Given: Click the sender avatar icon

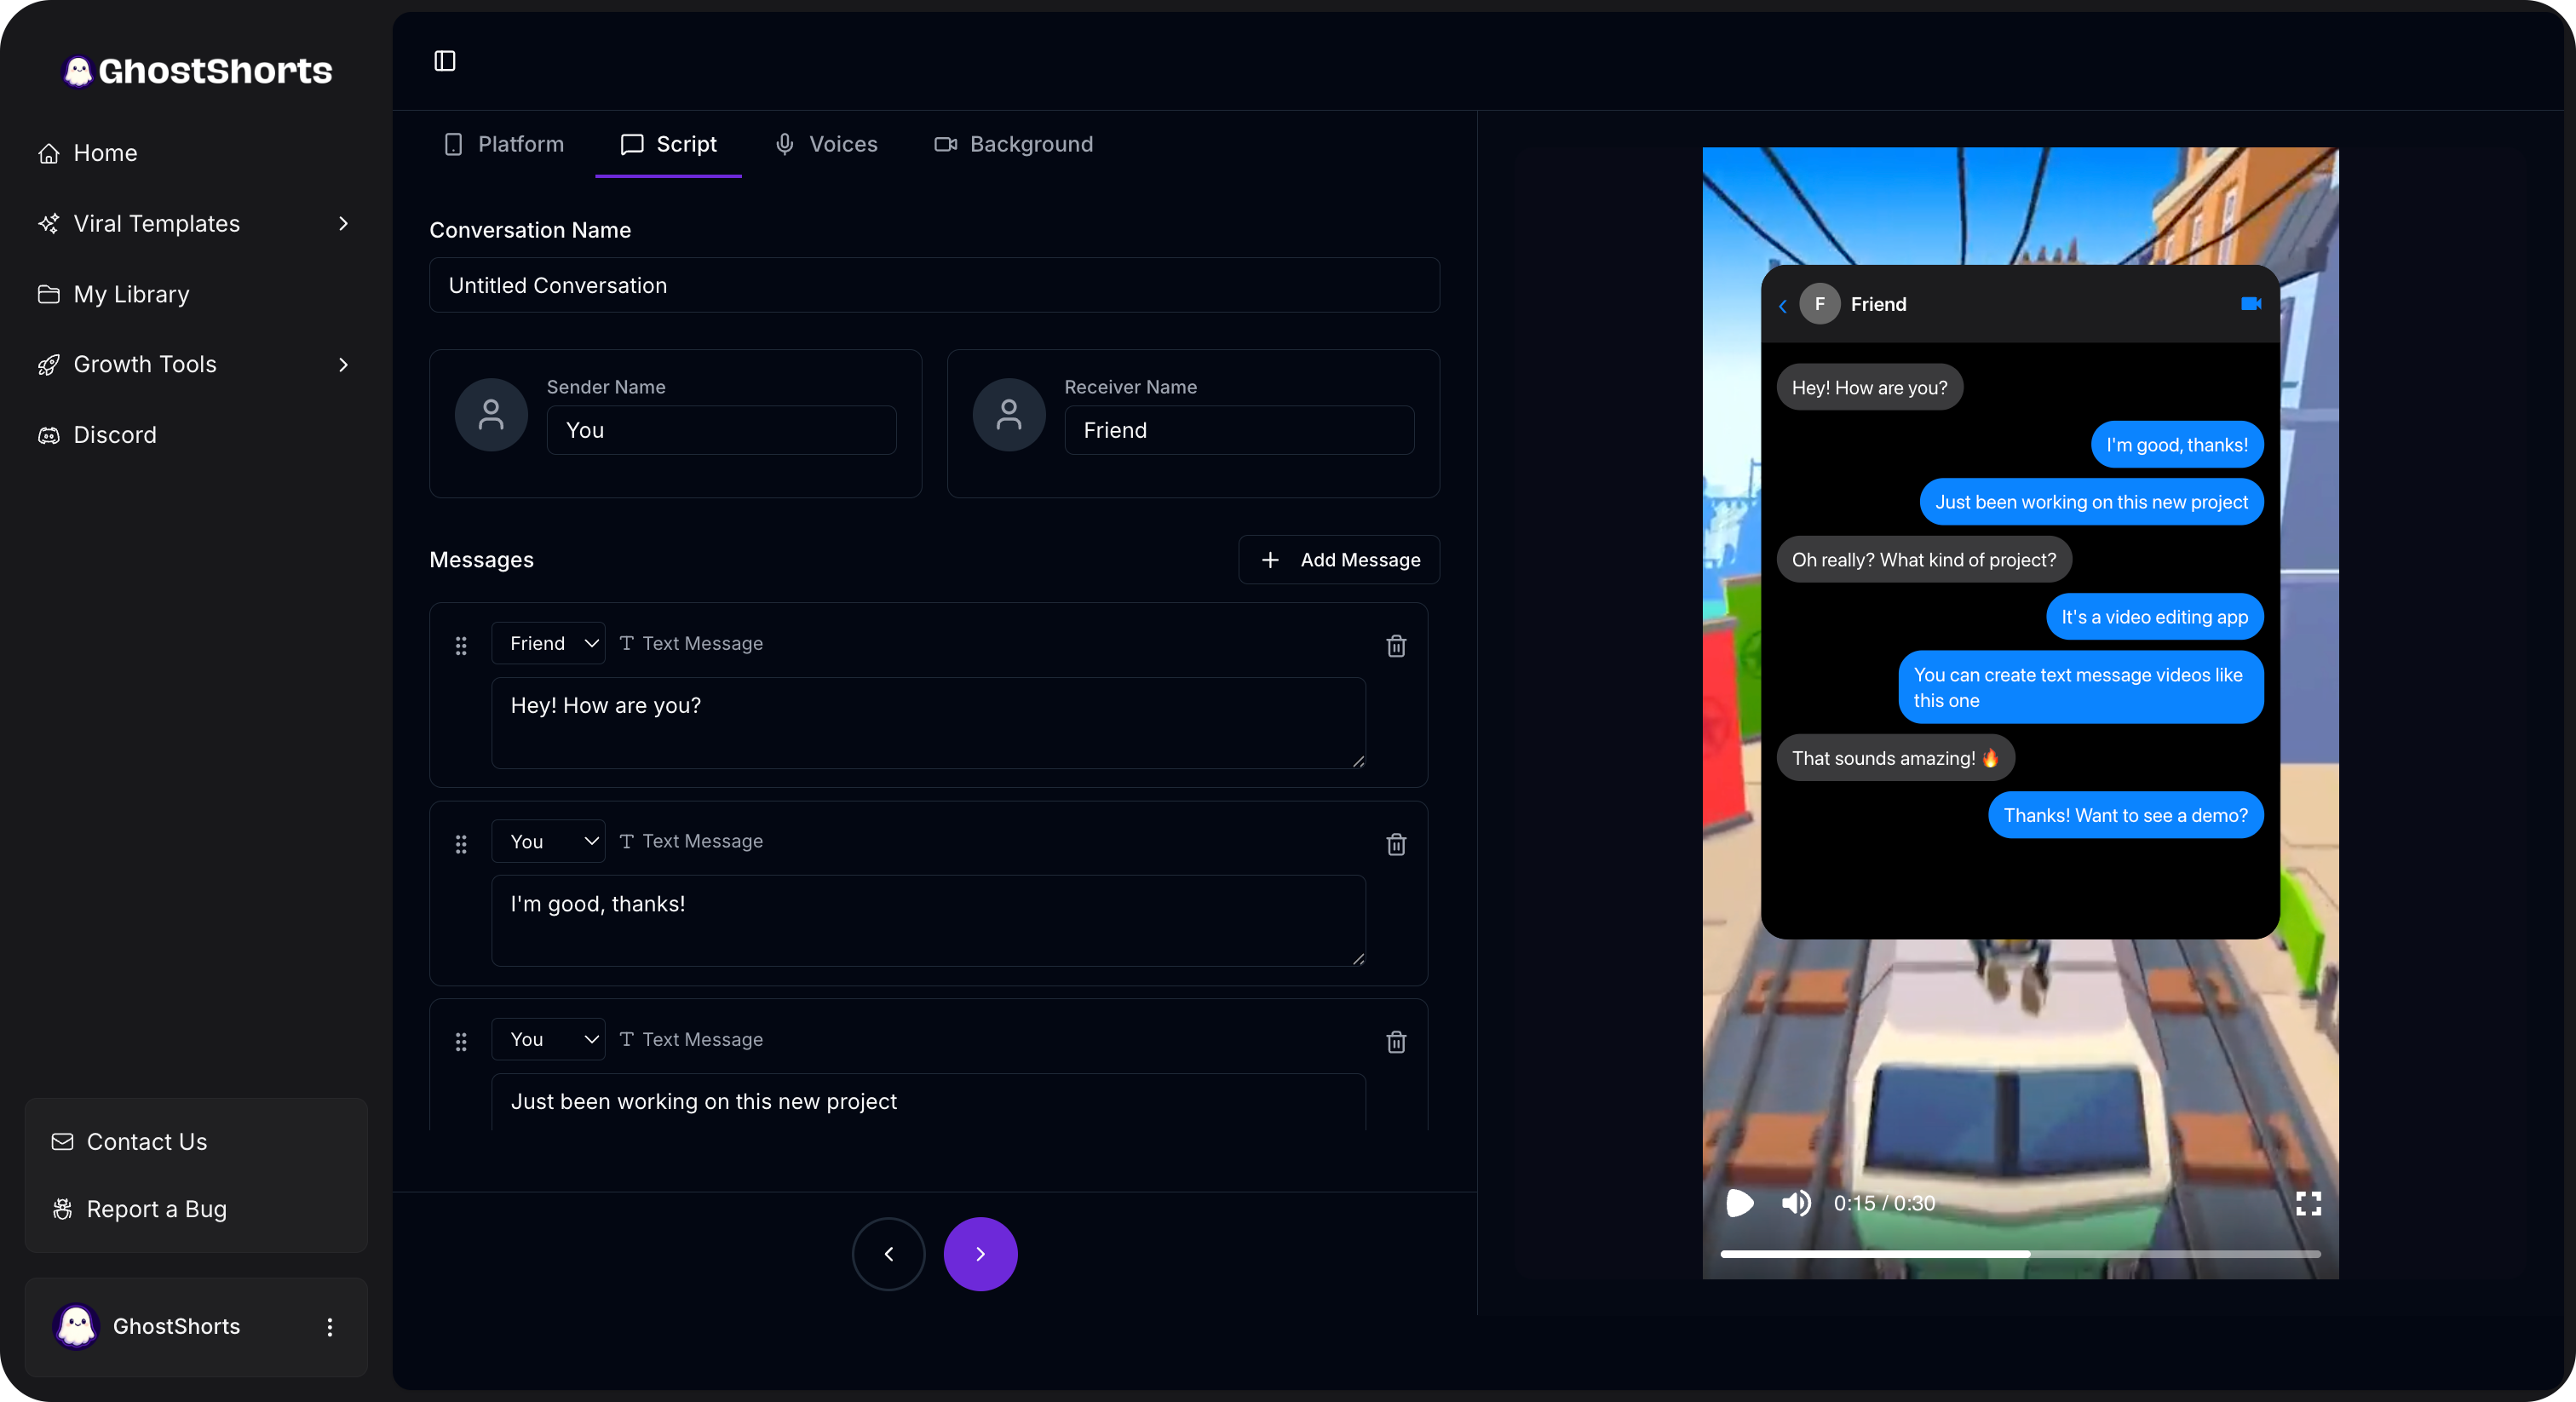Looking at the screenshot, I should (x=491, y=414).
